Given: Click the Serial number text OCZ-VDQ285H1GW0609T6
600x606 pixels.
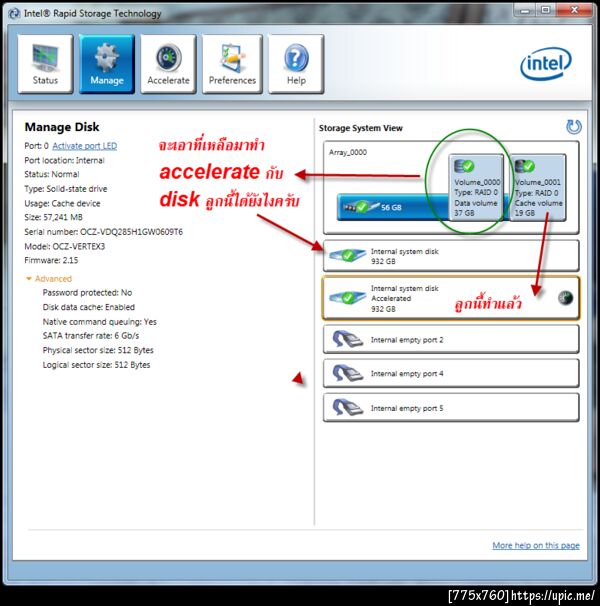Looking at the screenshot, I should click(x=131, y=232).
